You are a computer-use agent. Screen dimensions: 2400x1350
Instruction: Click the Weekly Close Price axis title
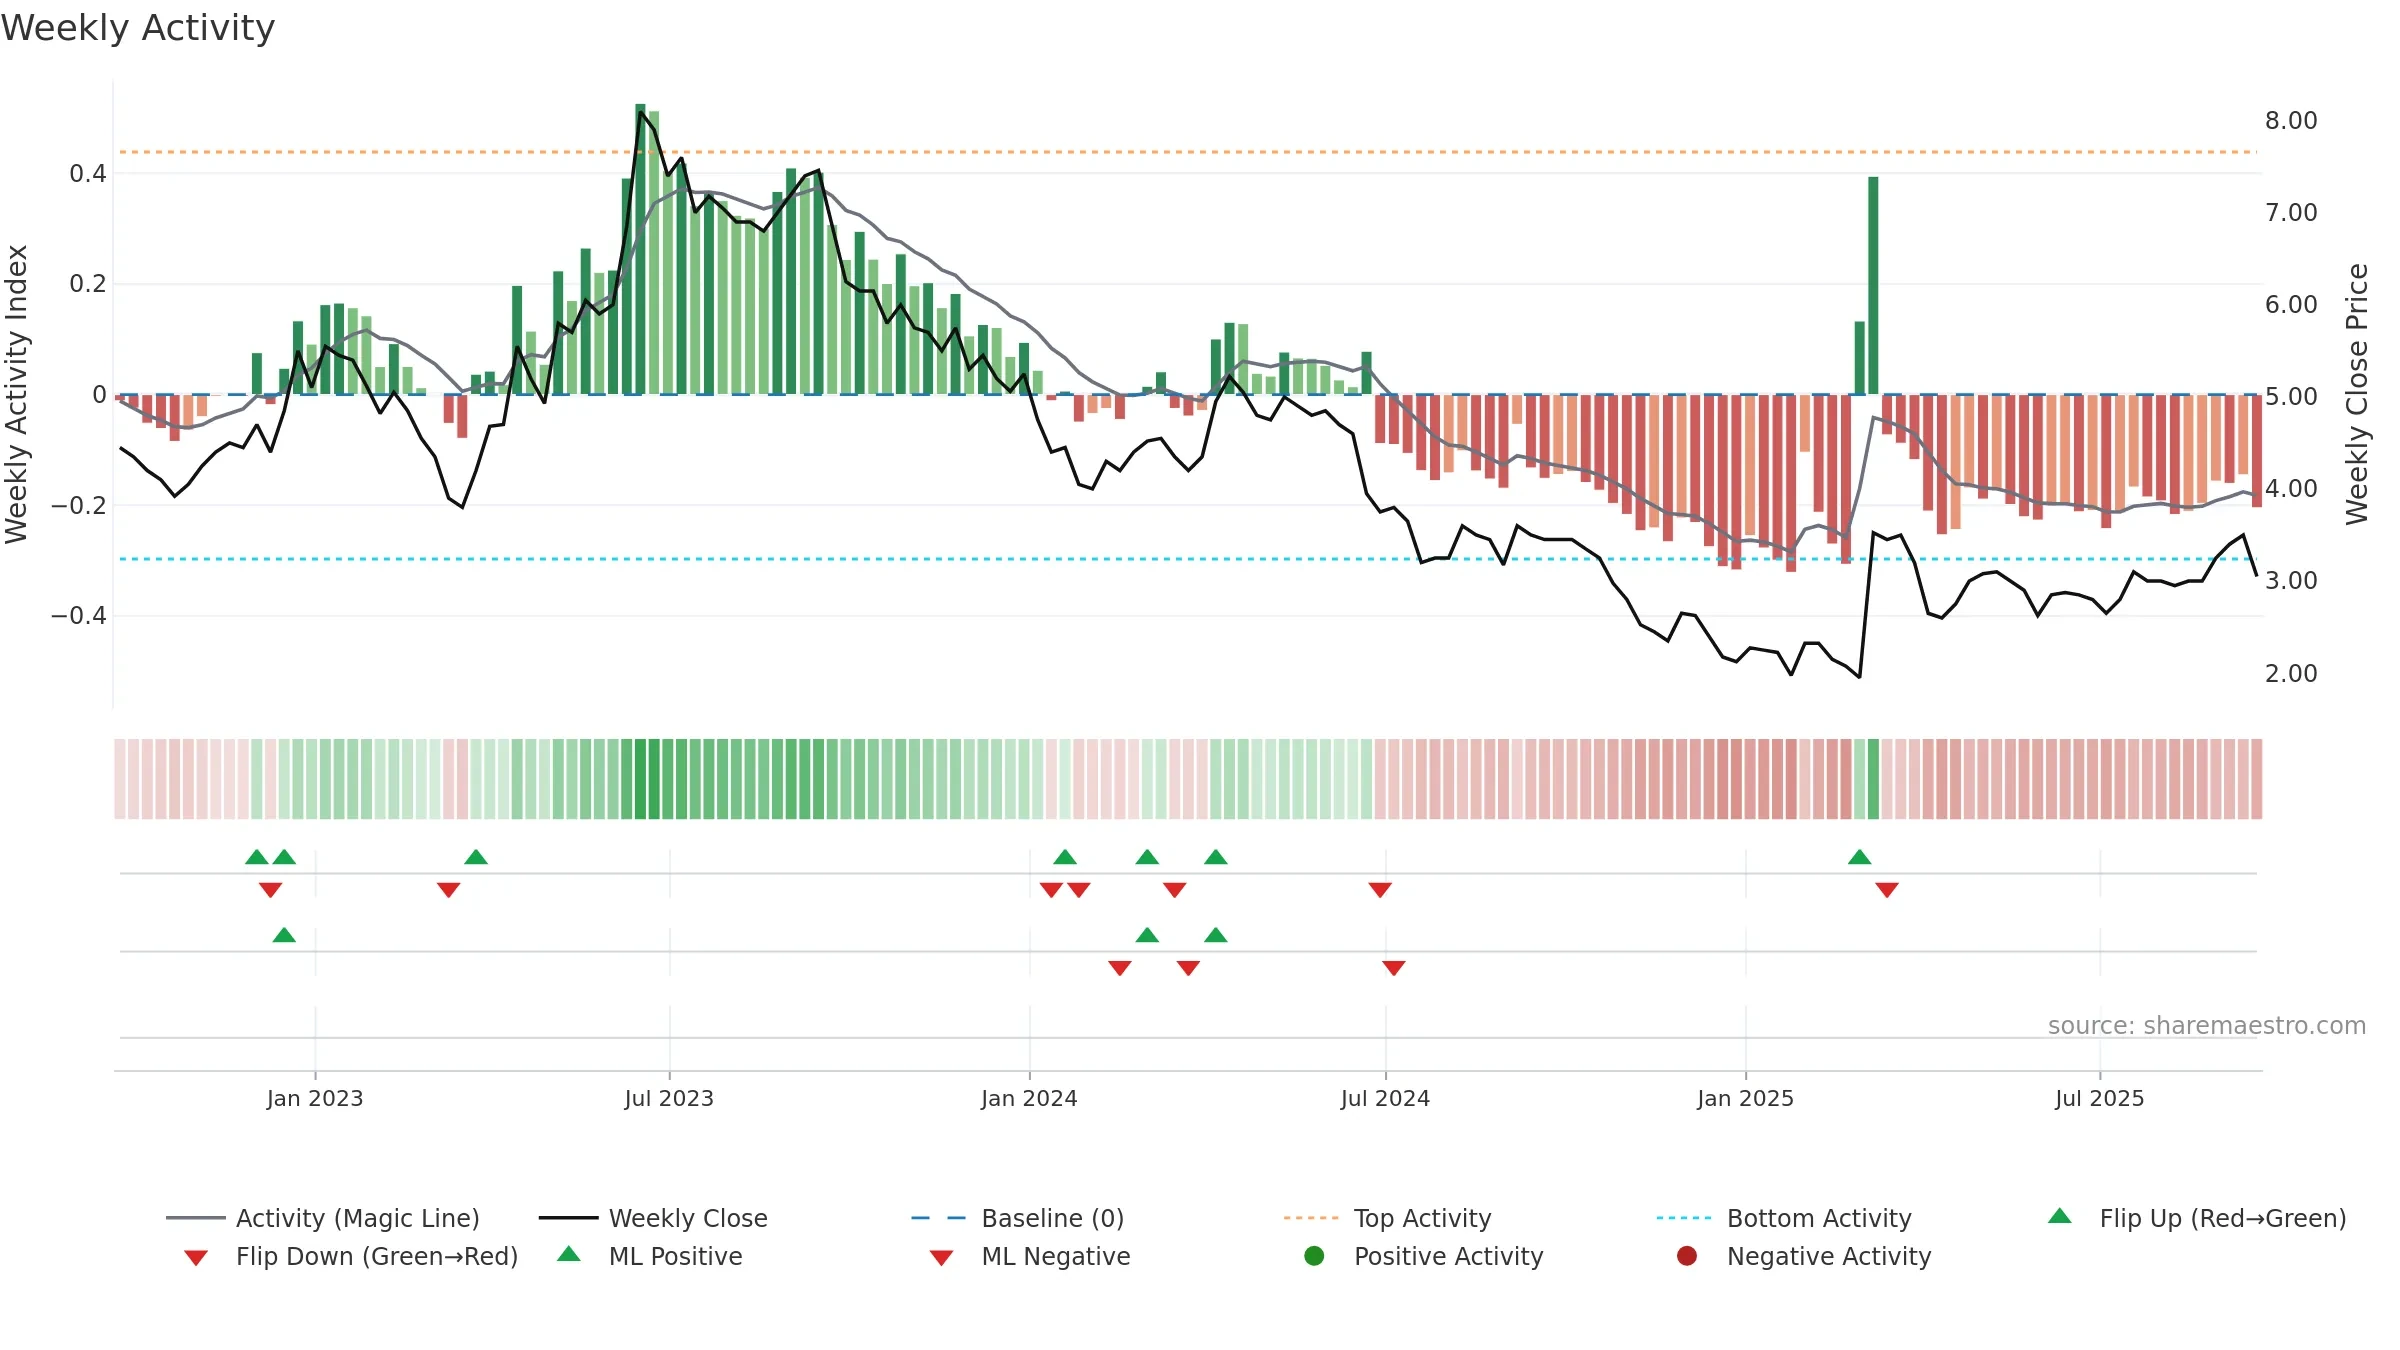click(x=2357, y=394)
